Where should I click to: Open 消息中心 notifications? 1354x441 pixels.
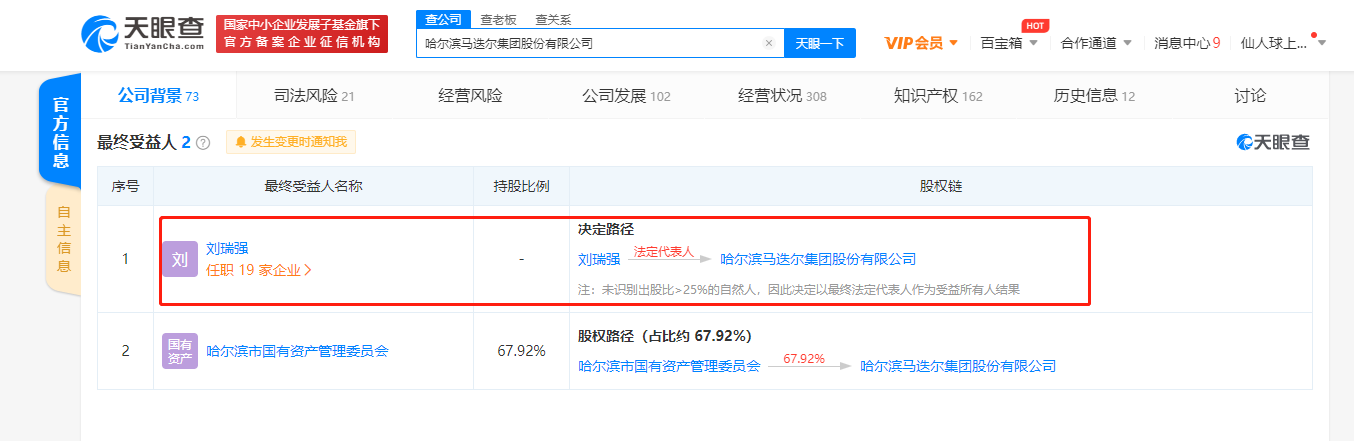point(1186,43)
